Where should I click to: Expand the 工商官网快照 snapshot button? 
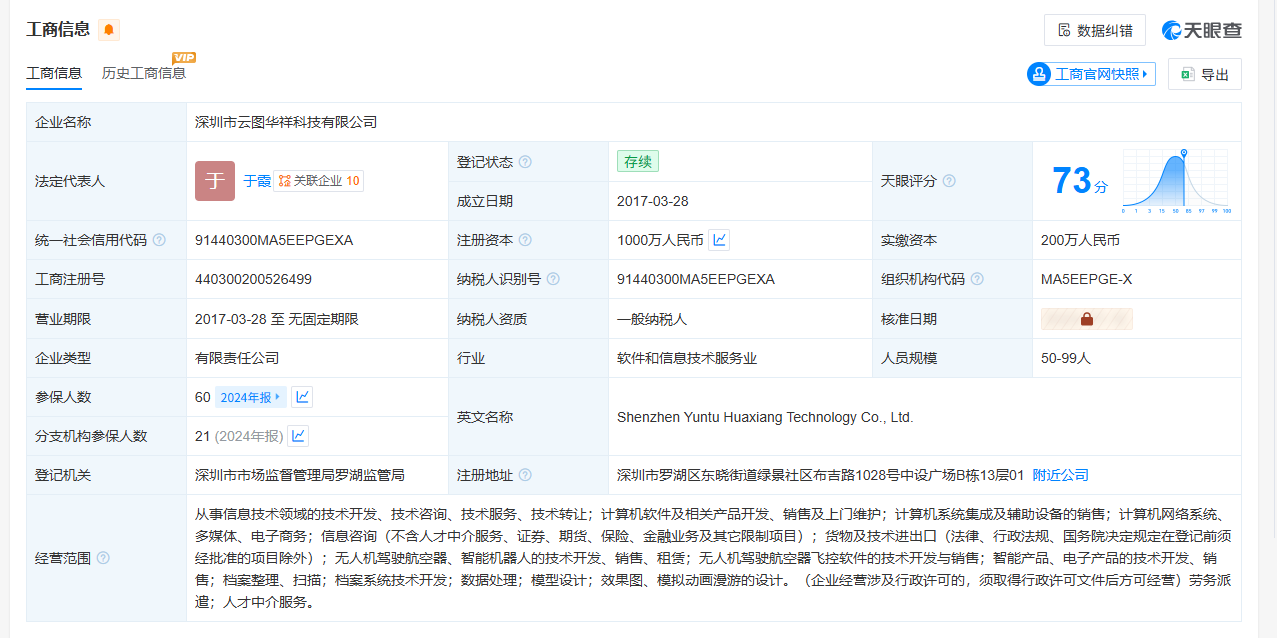[1091, 74]
